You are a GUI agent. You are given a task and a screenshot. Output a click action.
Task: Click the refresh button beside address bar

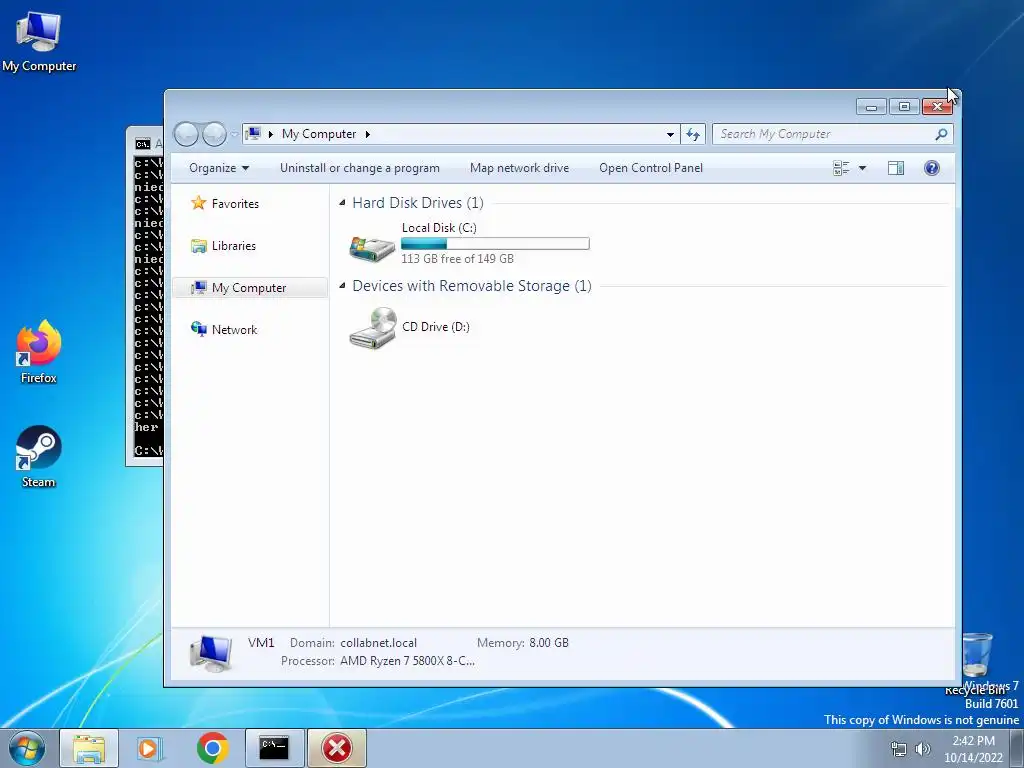(693, 135)
